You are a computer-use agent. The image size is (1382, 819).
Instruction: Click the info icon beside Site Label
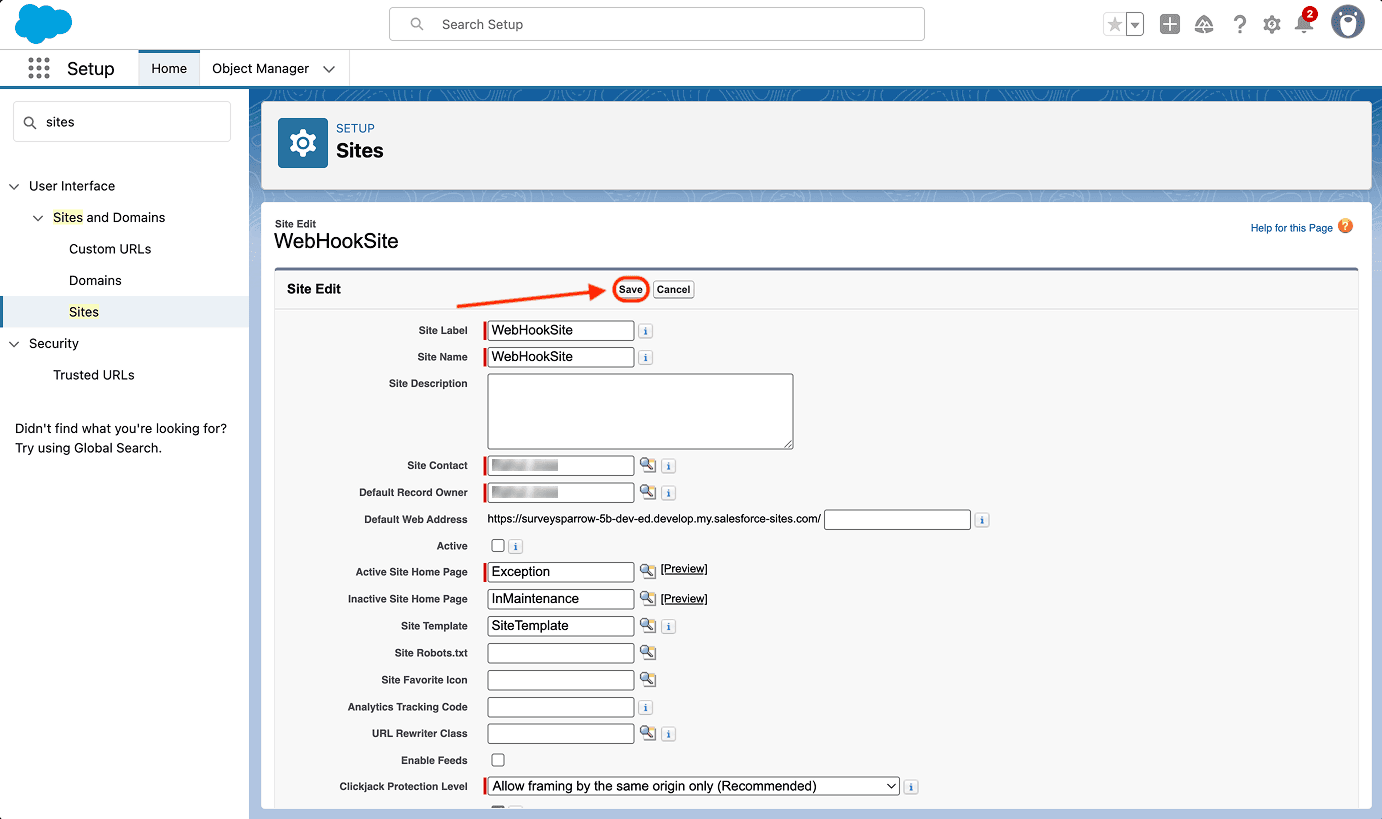646,331
